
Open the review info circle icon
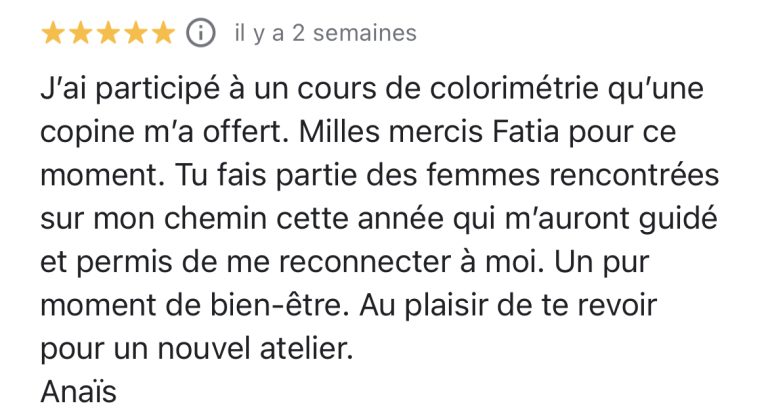point(200,33)
